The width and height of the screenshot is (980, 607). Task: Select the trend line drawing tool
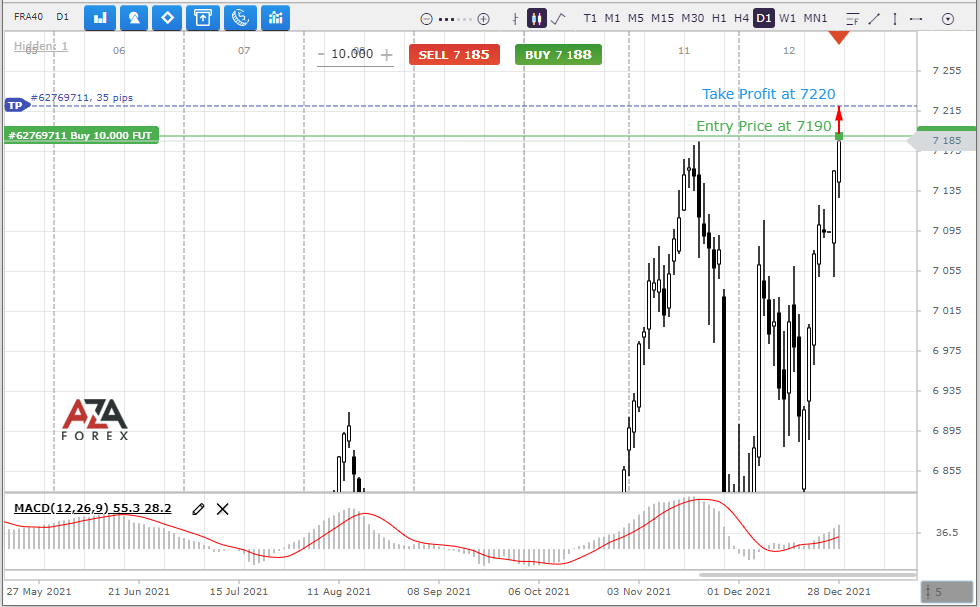click(874, 19)
